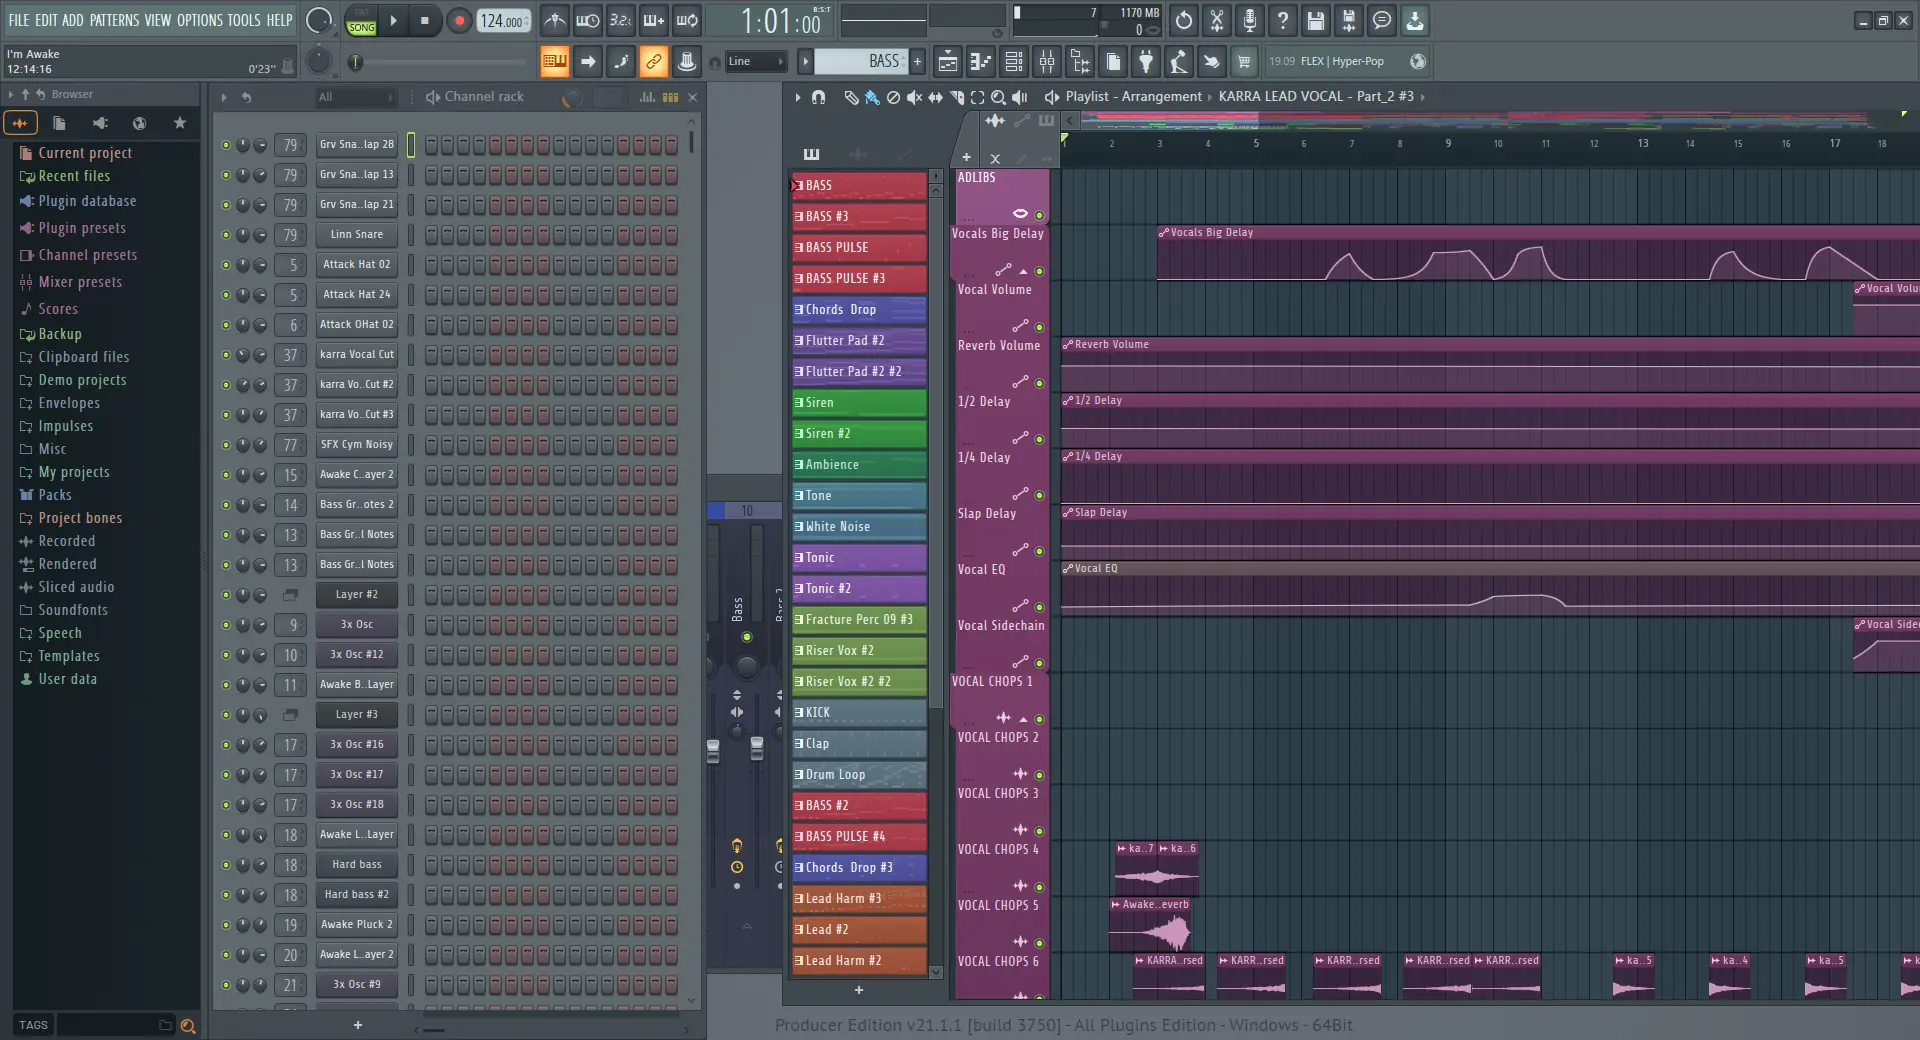The width and height of the screenshot is (1920, 1040).
Task: Toggle the metronome
Action: (555, 20)
